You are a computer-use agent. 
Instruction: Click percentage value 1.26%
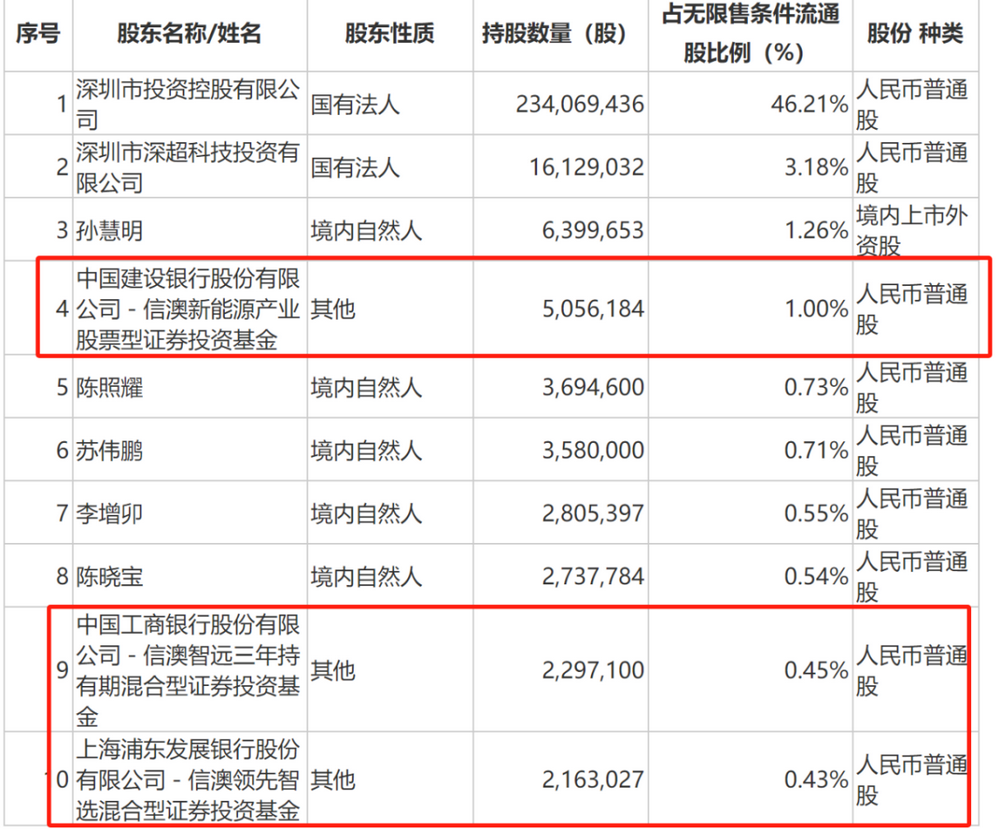pos(816,230)
